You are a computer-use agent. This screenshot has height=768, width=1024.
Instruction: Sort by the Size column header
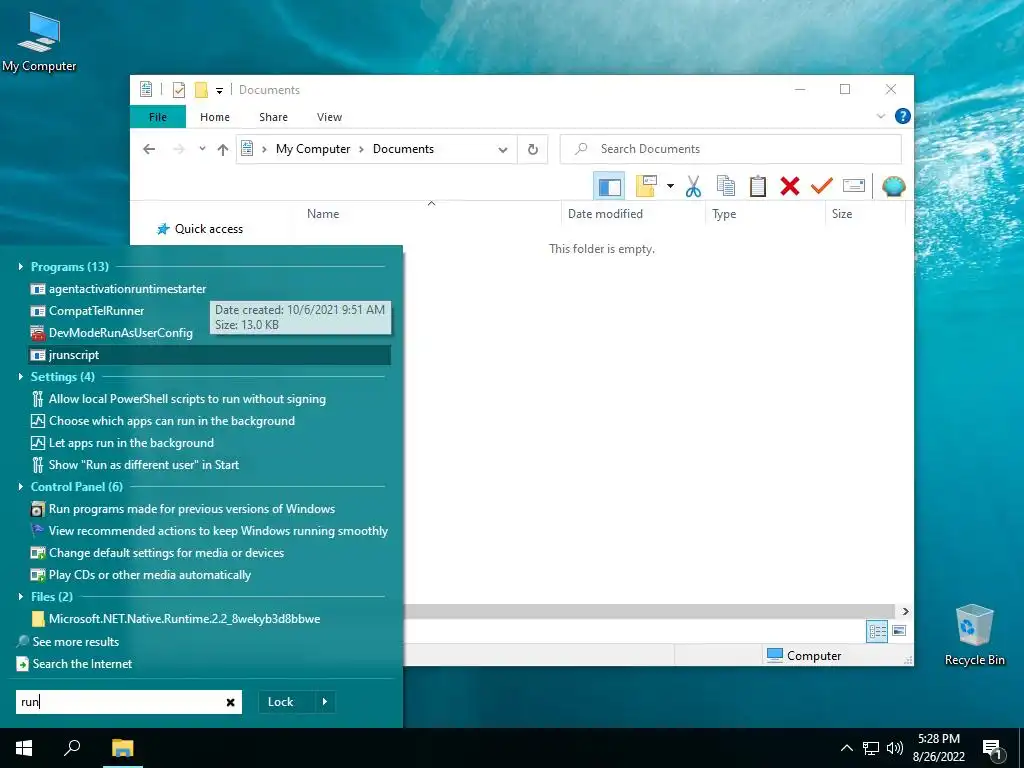point(865,214)
